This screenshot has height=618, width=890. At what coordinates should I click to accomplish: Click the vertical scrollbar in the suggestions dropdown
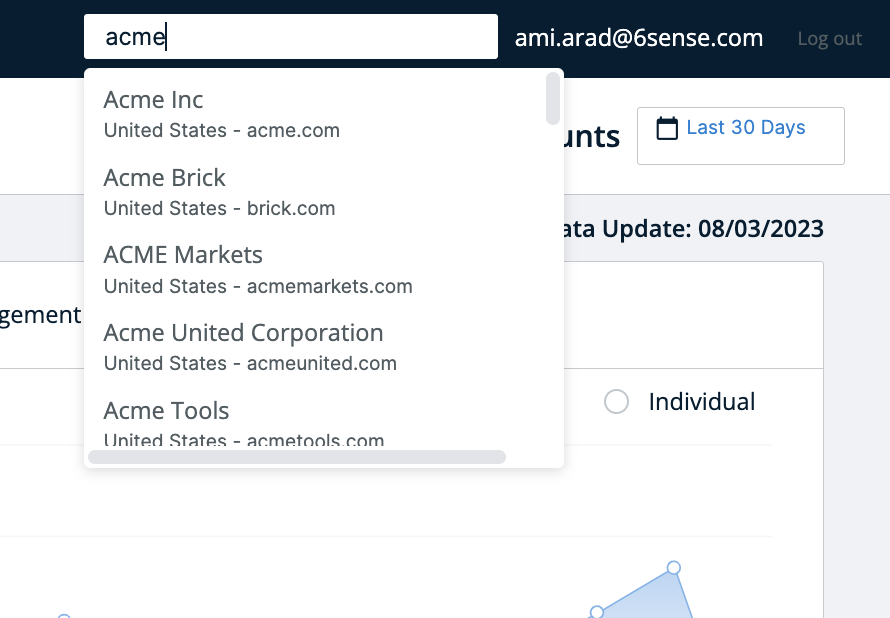point(552,98)
